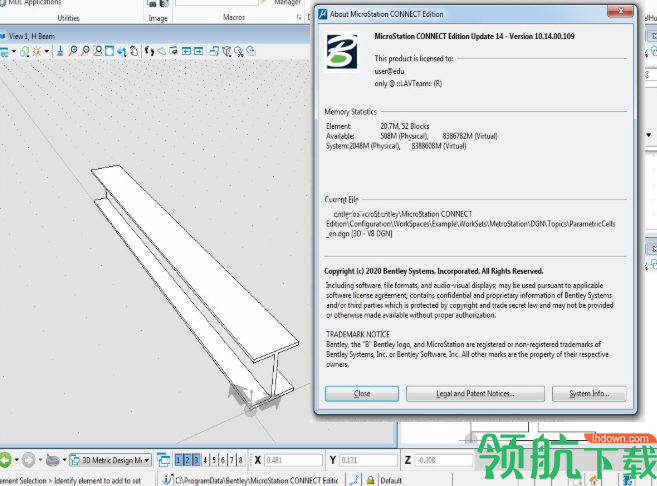Expand the brightness dropdown arrow

click(x=47, y=52)
